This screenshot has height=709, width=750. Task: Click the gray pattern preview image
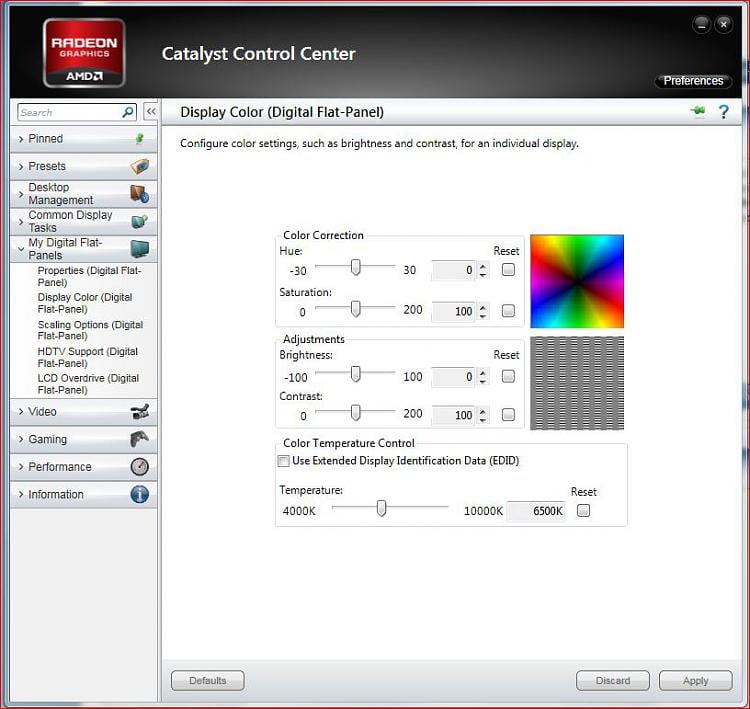point(577,383)
